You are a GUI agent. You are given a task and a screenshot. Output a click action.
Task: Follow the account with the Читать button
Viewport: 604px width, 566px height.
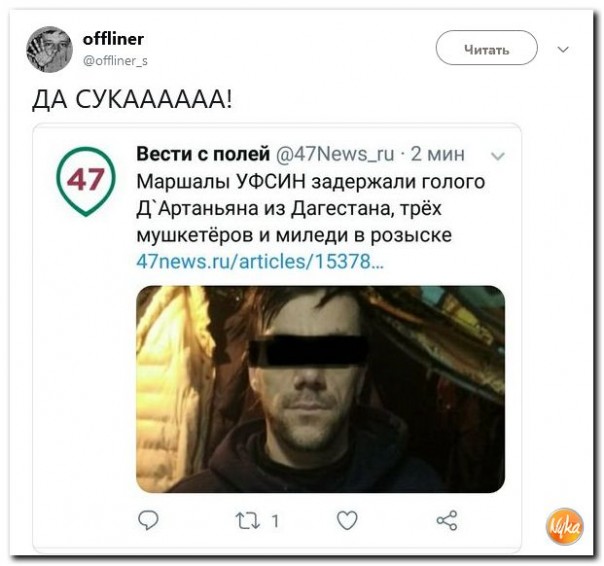487,48
